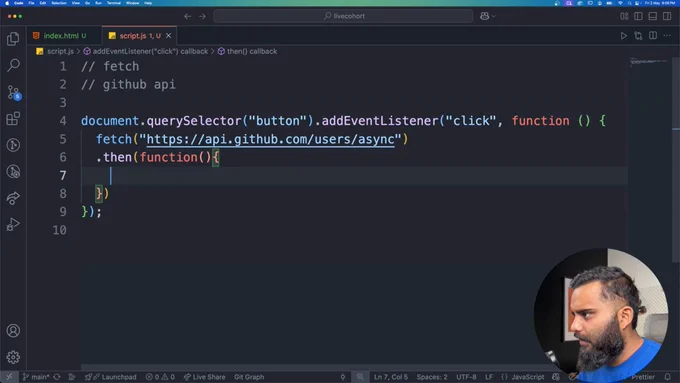Open the Help menu

(148, 3)
